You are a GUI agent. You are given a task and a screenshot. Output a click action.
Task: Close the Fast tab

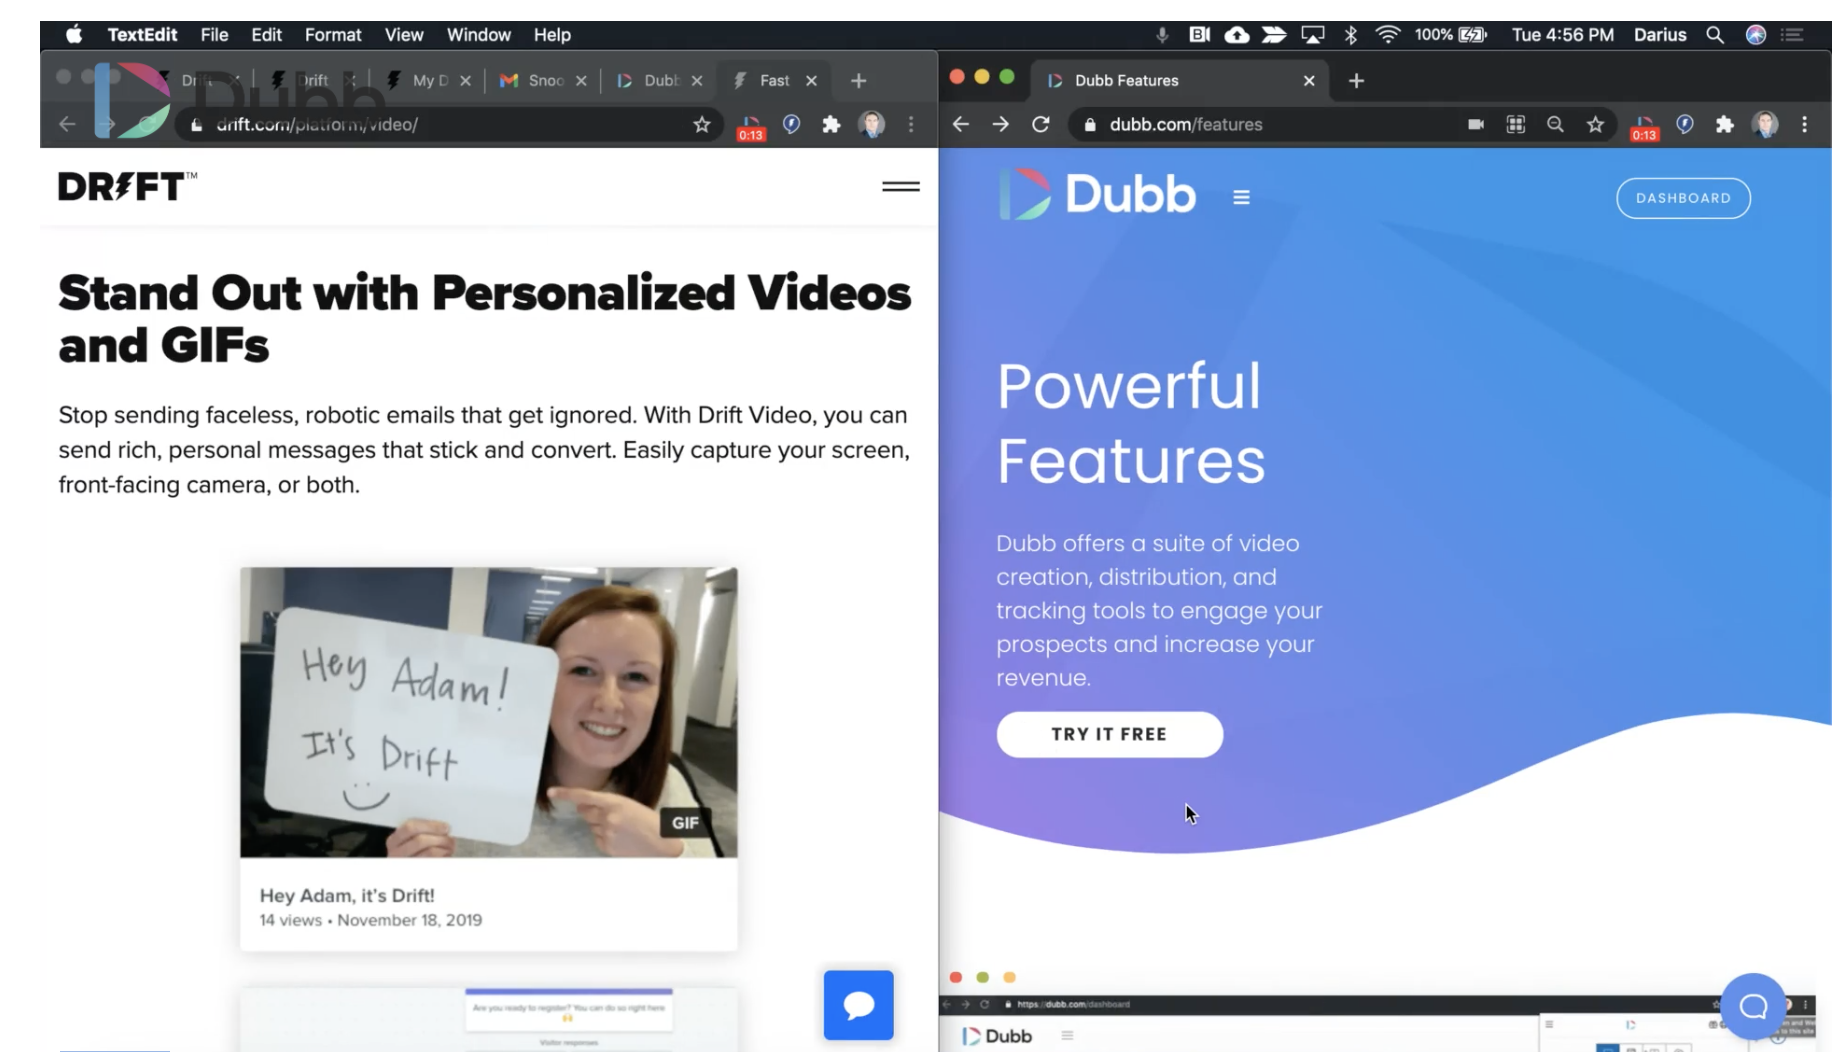tap(811, 81)
